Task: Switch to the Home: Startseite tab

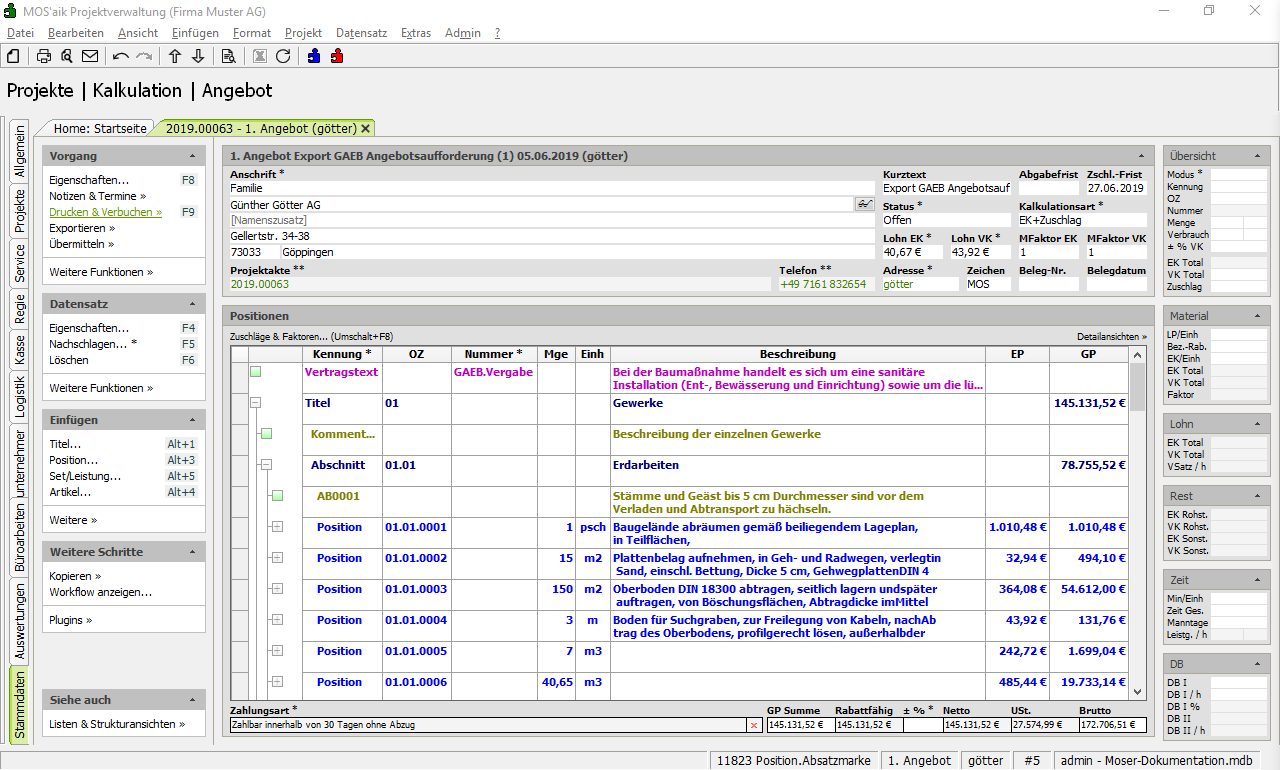Action: click(100, 128)
